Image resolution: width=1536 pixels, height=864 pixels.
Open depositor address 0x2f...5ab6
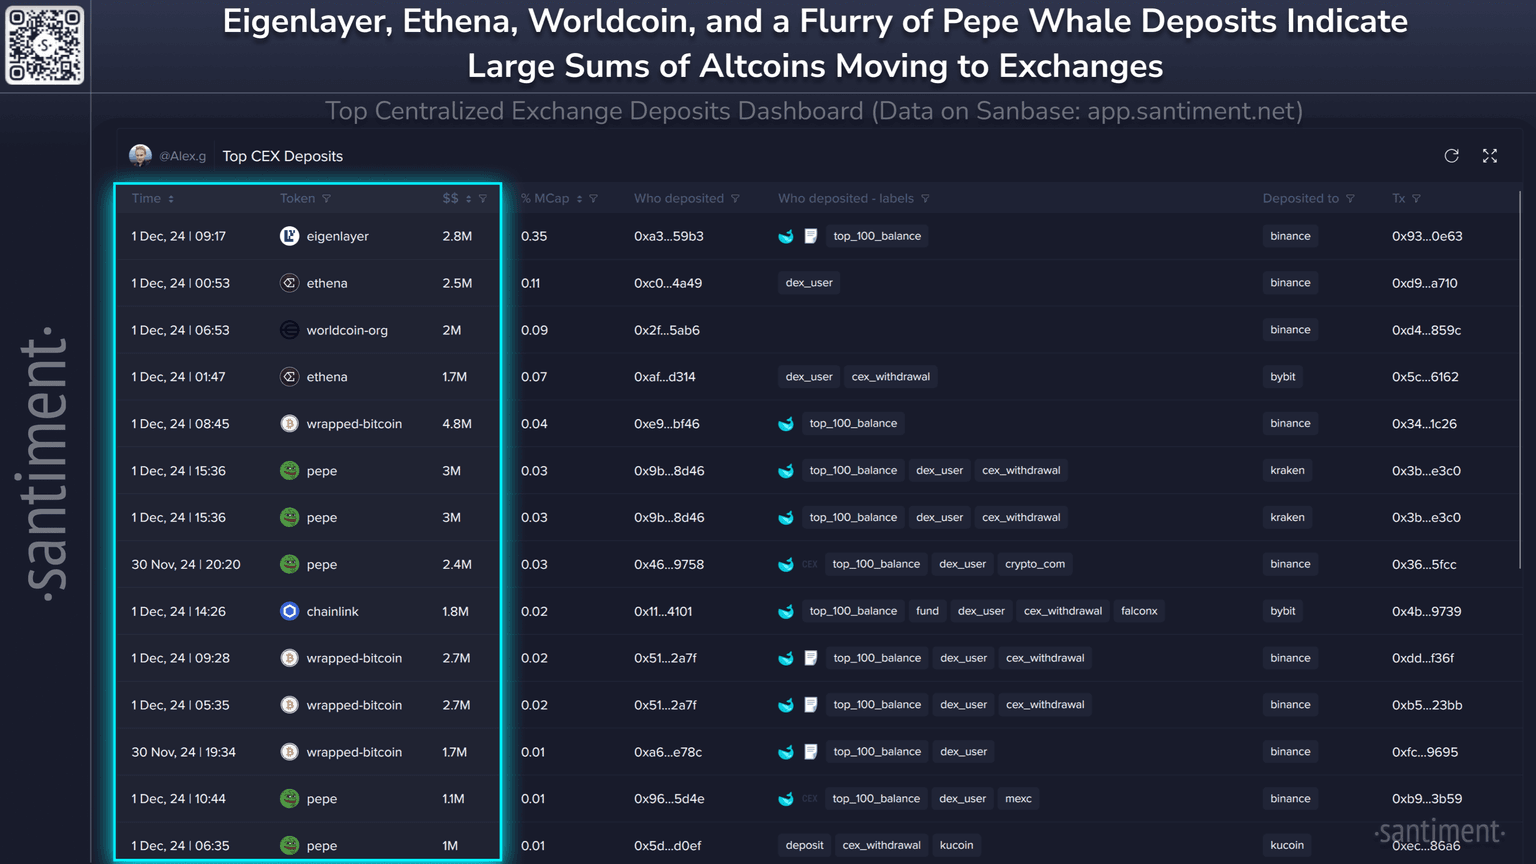666,330
